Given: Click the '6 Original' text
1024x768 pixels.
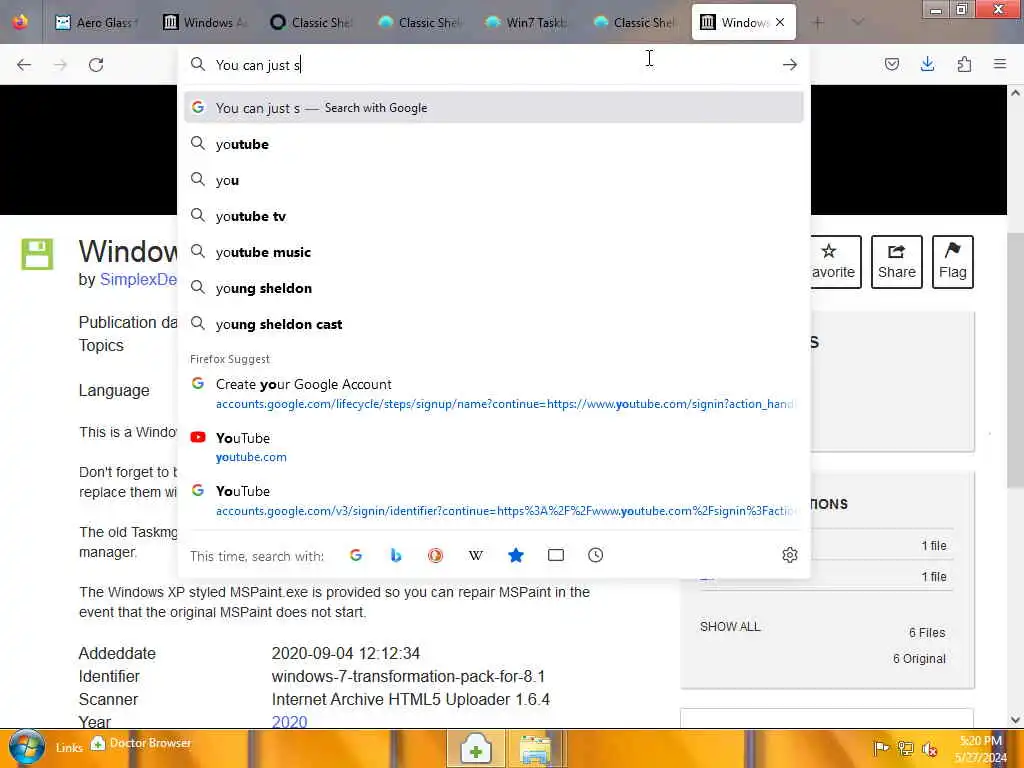Looking at the screenshot, I should [920, 659].
